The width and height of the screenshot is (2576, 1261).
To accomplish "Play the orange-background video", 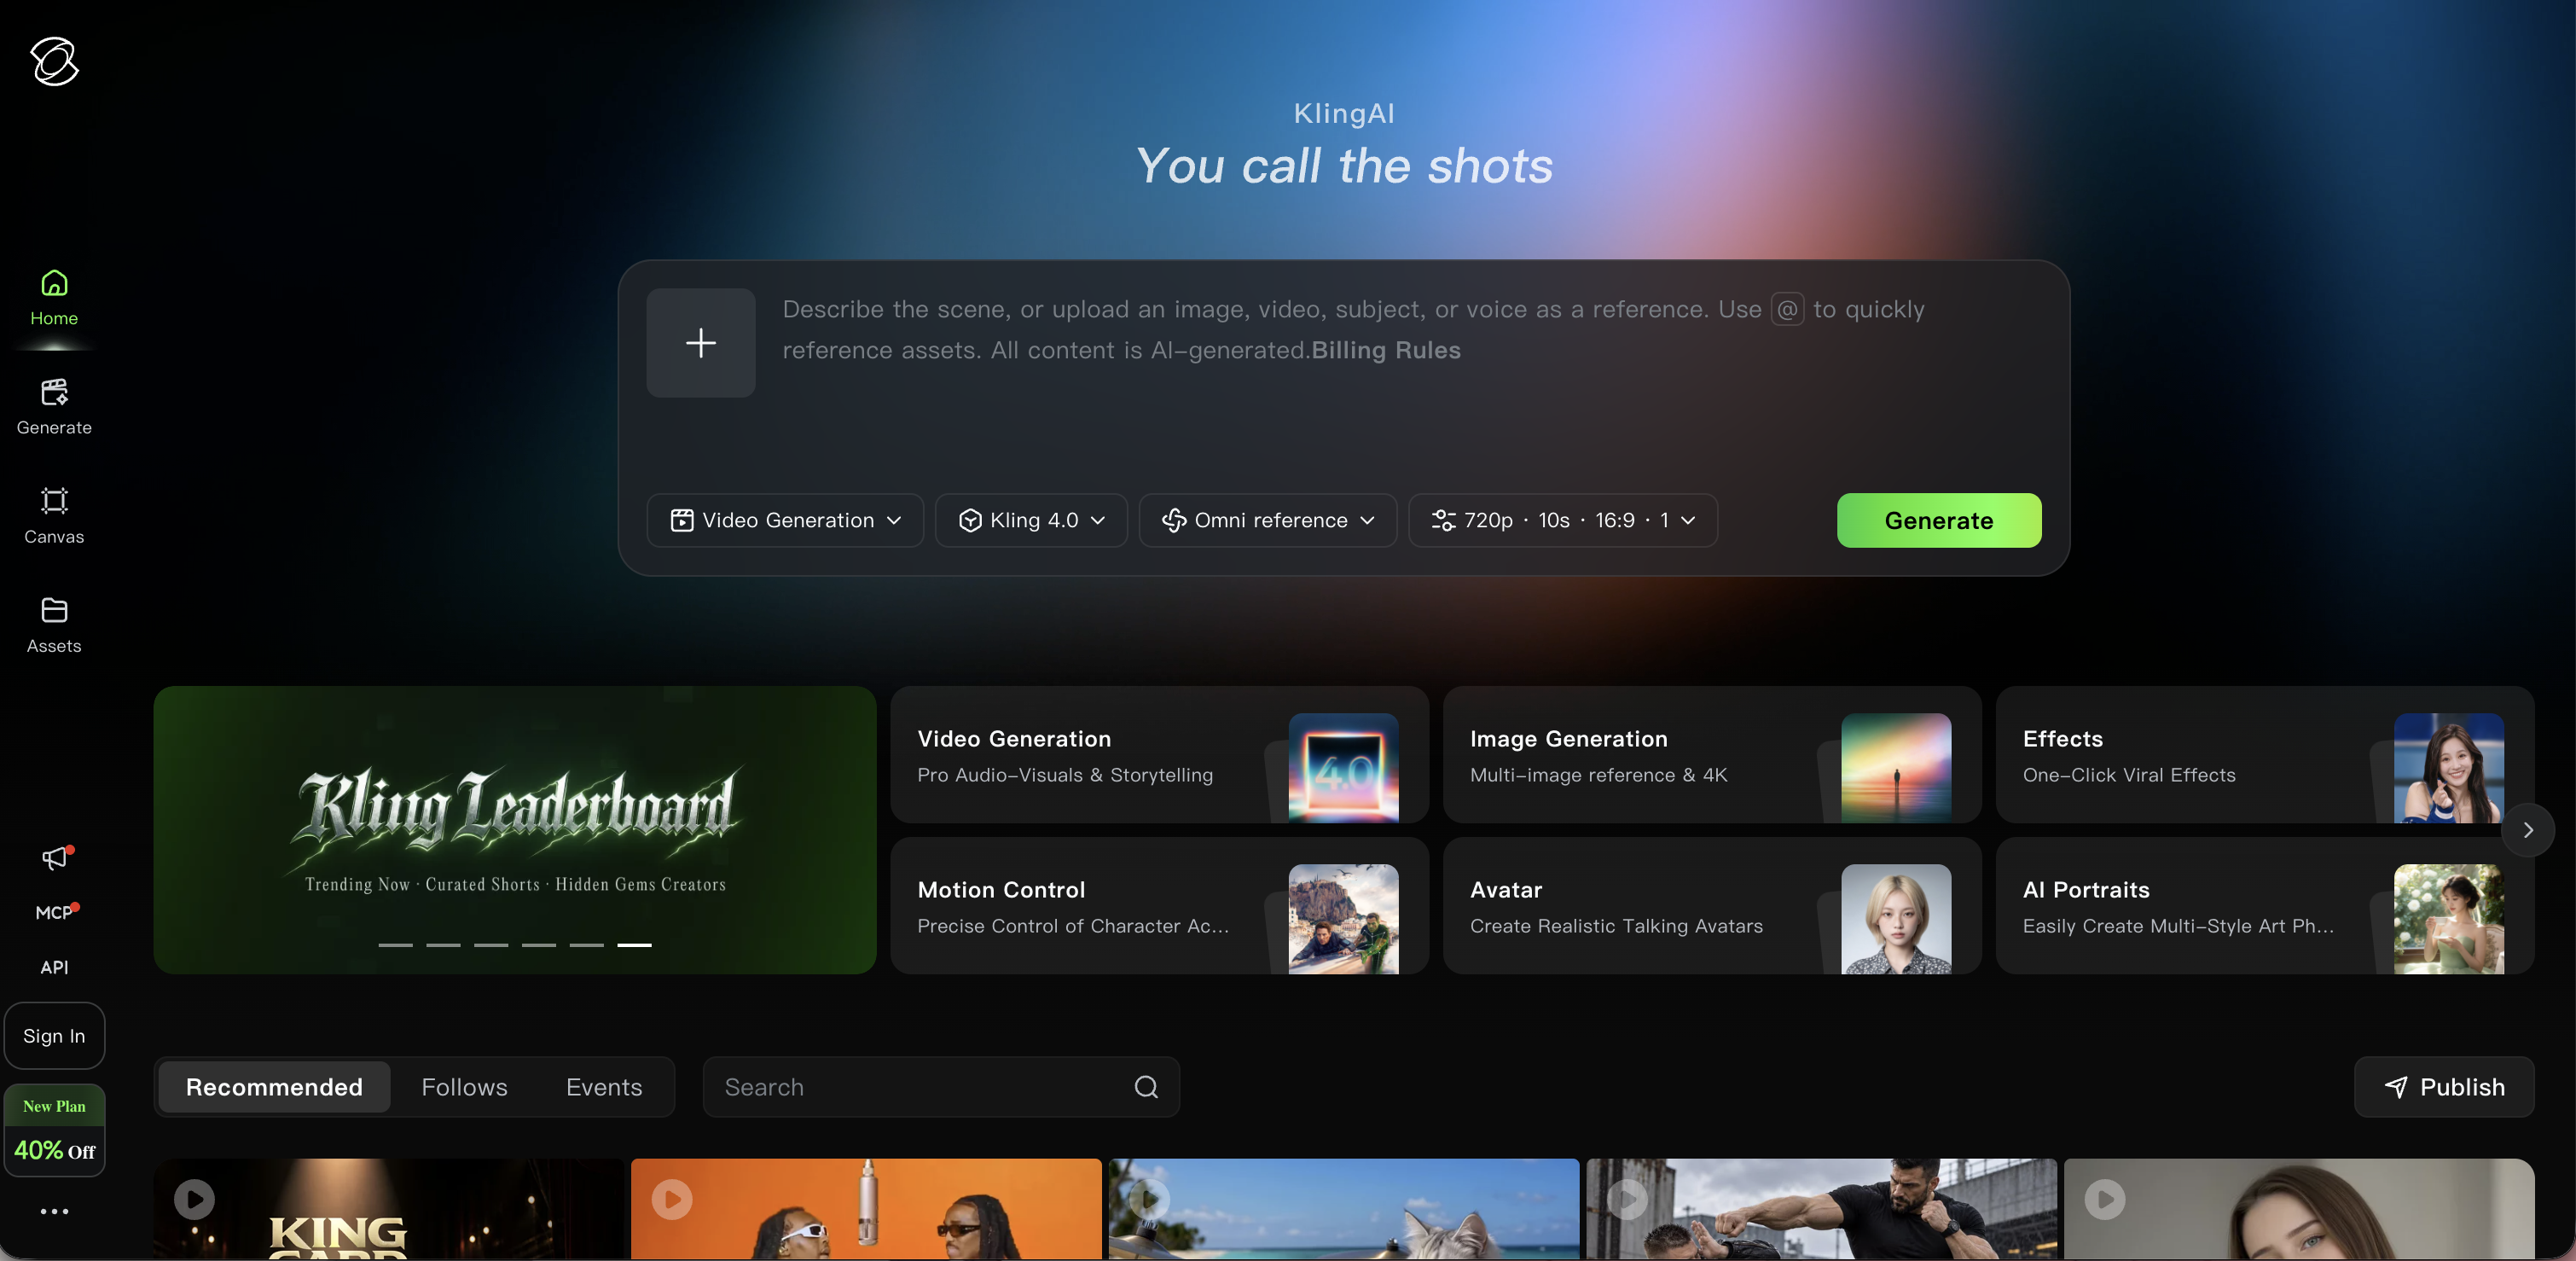I will (x=672, y=1199).
